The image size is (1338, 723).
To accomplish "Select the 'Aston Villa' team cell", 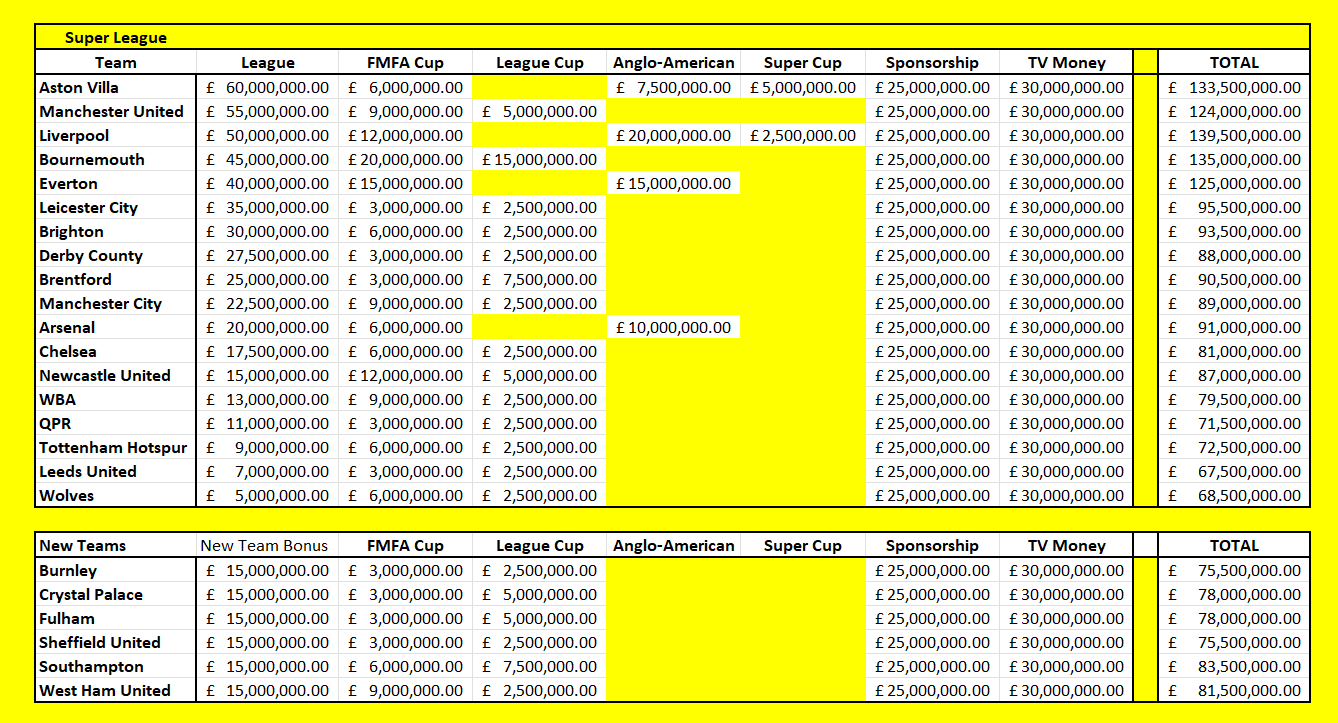I will (x=116, y=87).
